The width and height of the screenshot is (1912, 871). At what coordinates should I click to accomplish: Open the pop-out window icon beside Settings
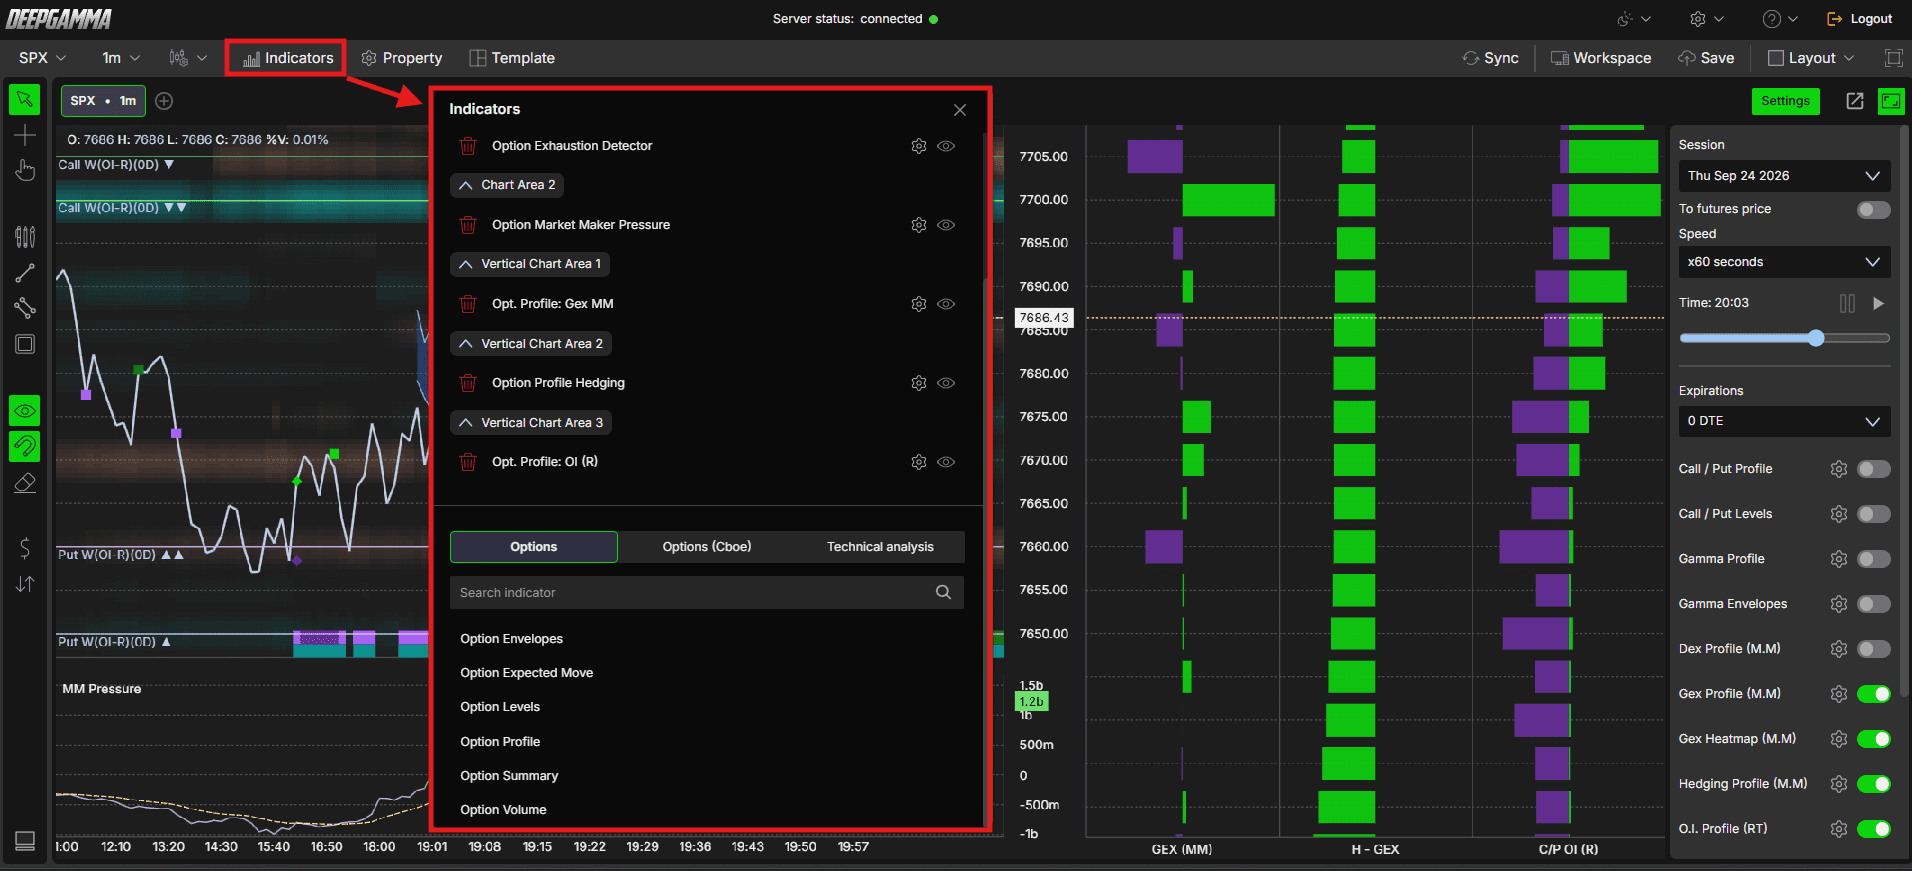click(x=1855, y=101)
